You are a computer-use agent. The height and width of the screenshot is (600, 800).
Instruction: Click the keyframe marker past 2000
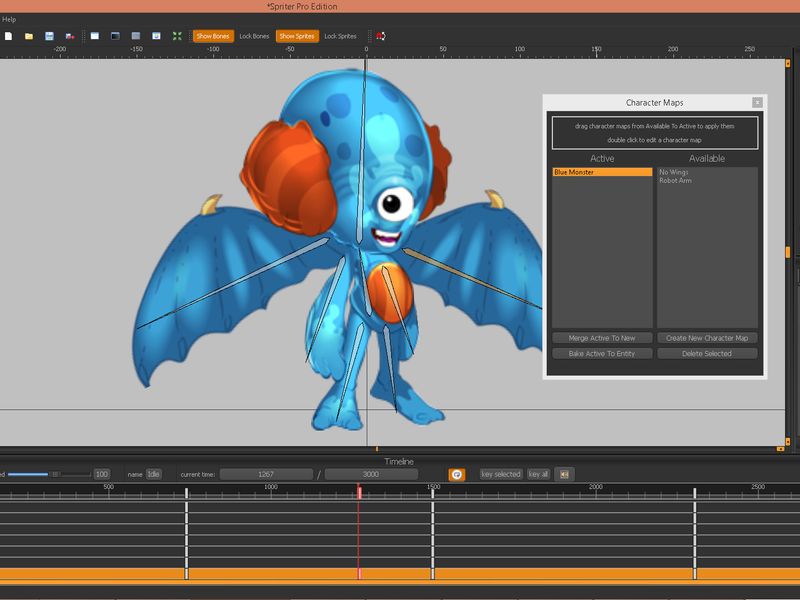tap(694, 493)
